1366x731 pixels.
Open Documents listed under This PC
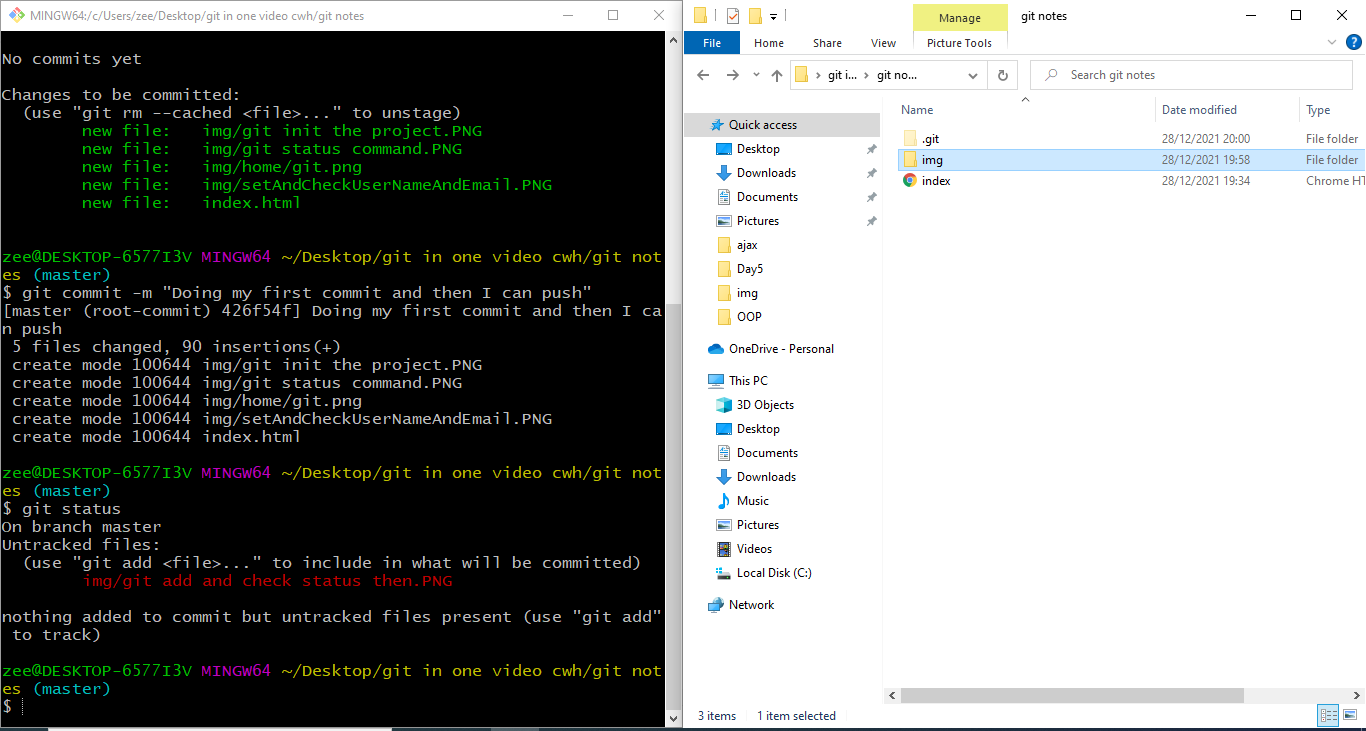[767, 453]
